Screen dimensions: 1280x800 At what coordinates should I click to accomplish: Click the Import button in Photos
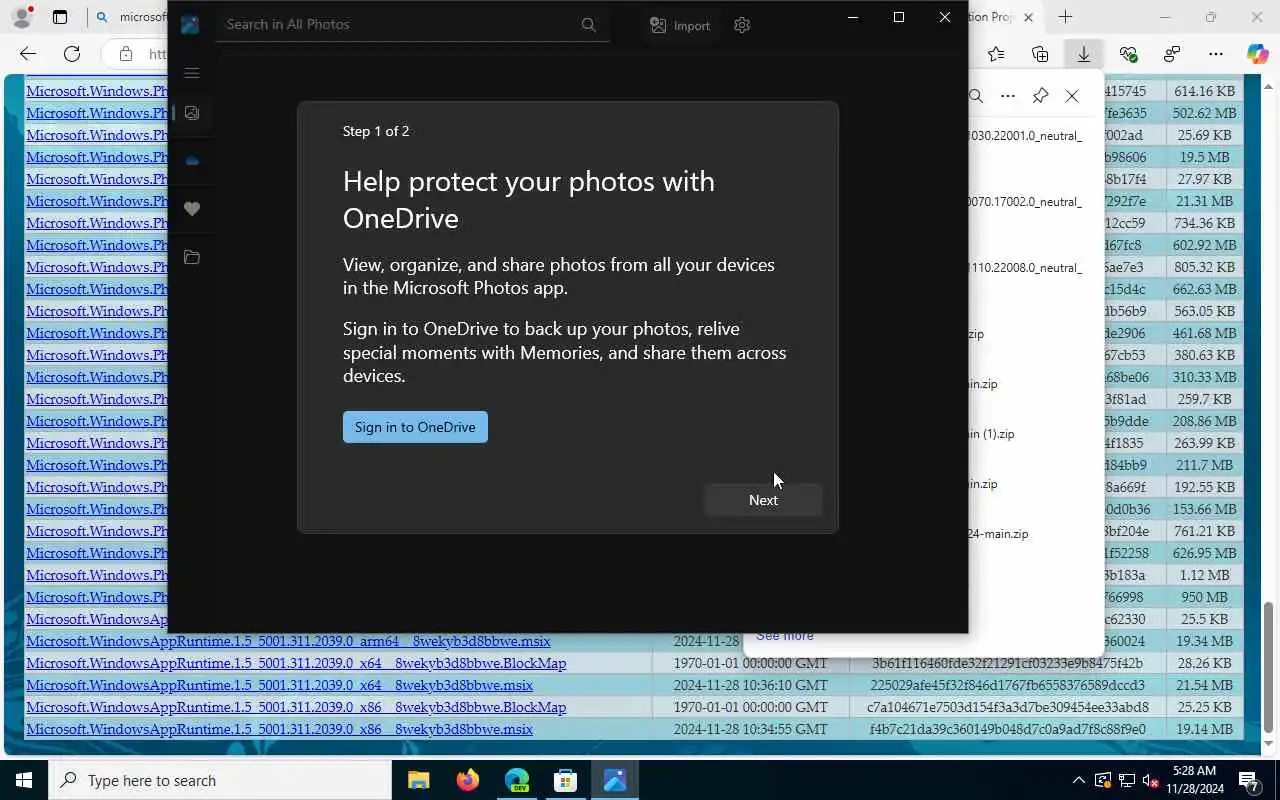click(680, 25)
